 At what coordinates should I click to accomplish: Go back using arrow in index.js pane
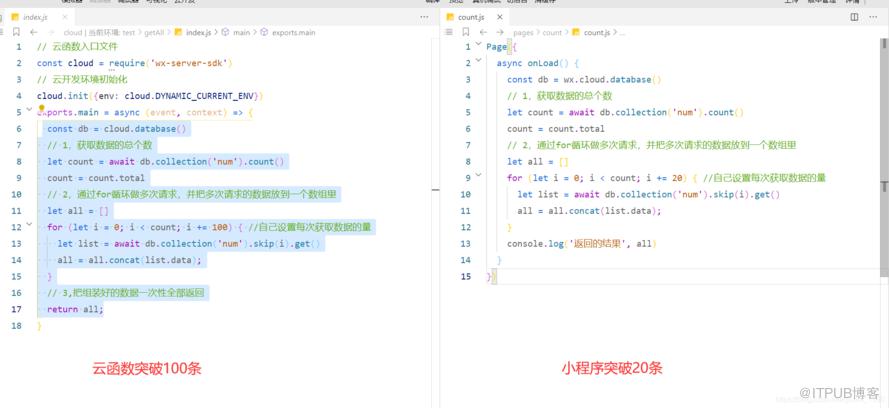coord(33,32)
